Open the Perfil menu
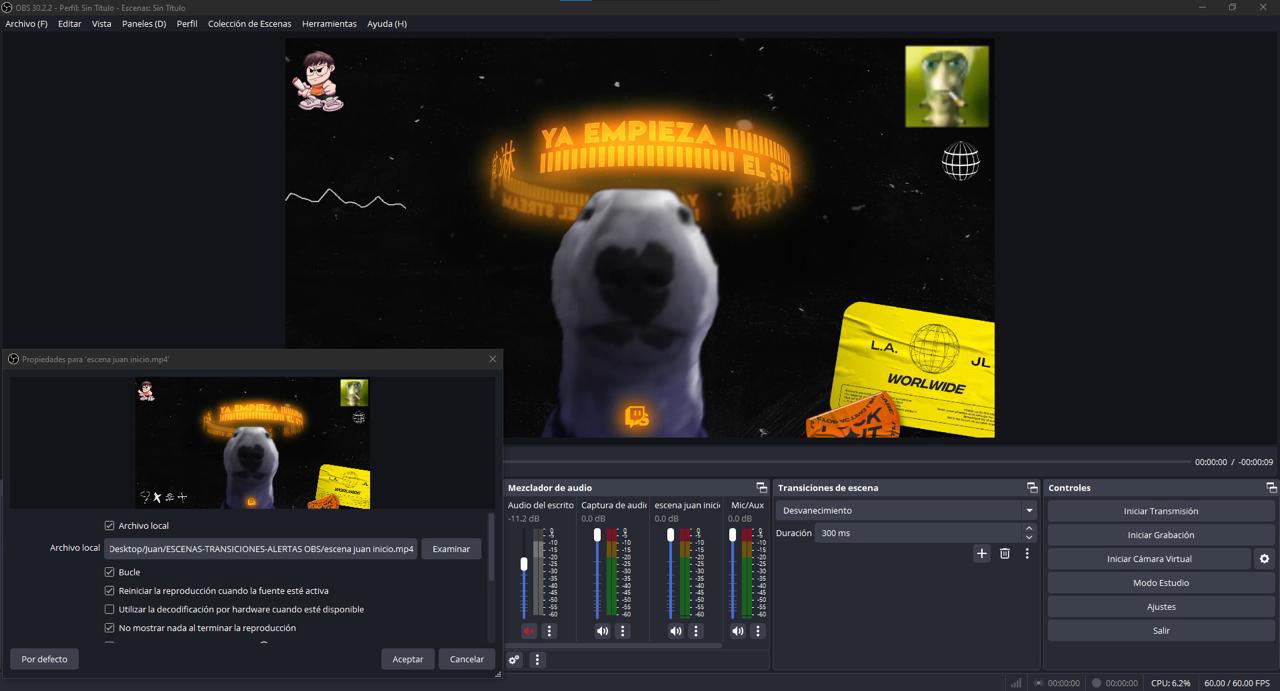Image resolution: width=1280 pixels, height=691 pixels. point(187,24)
